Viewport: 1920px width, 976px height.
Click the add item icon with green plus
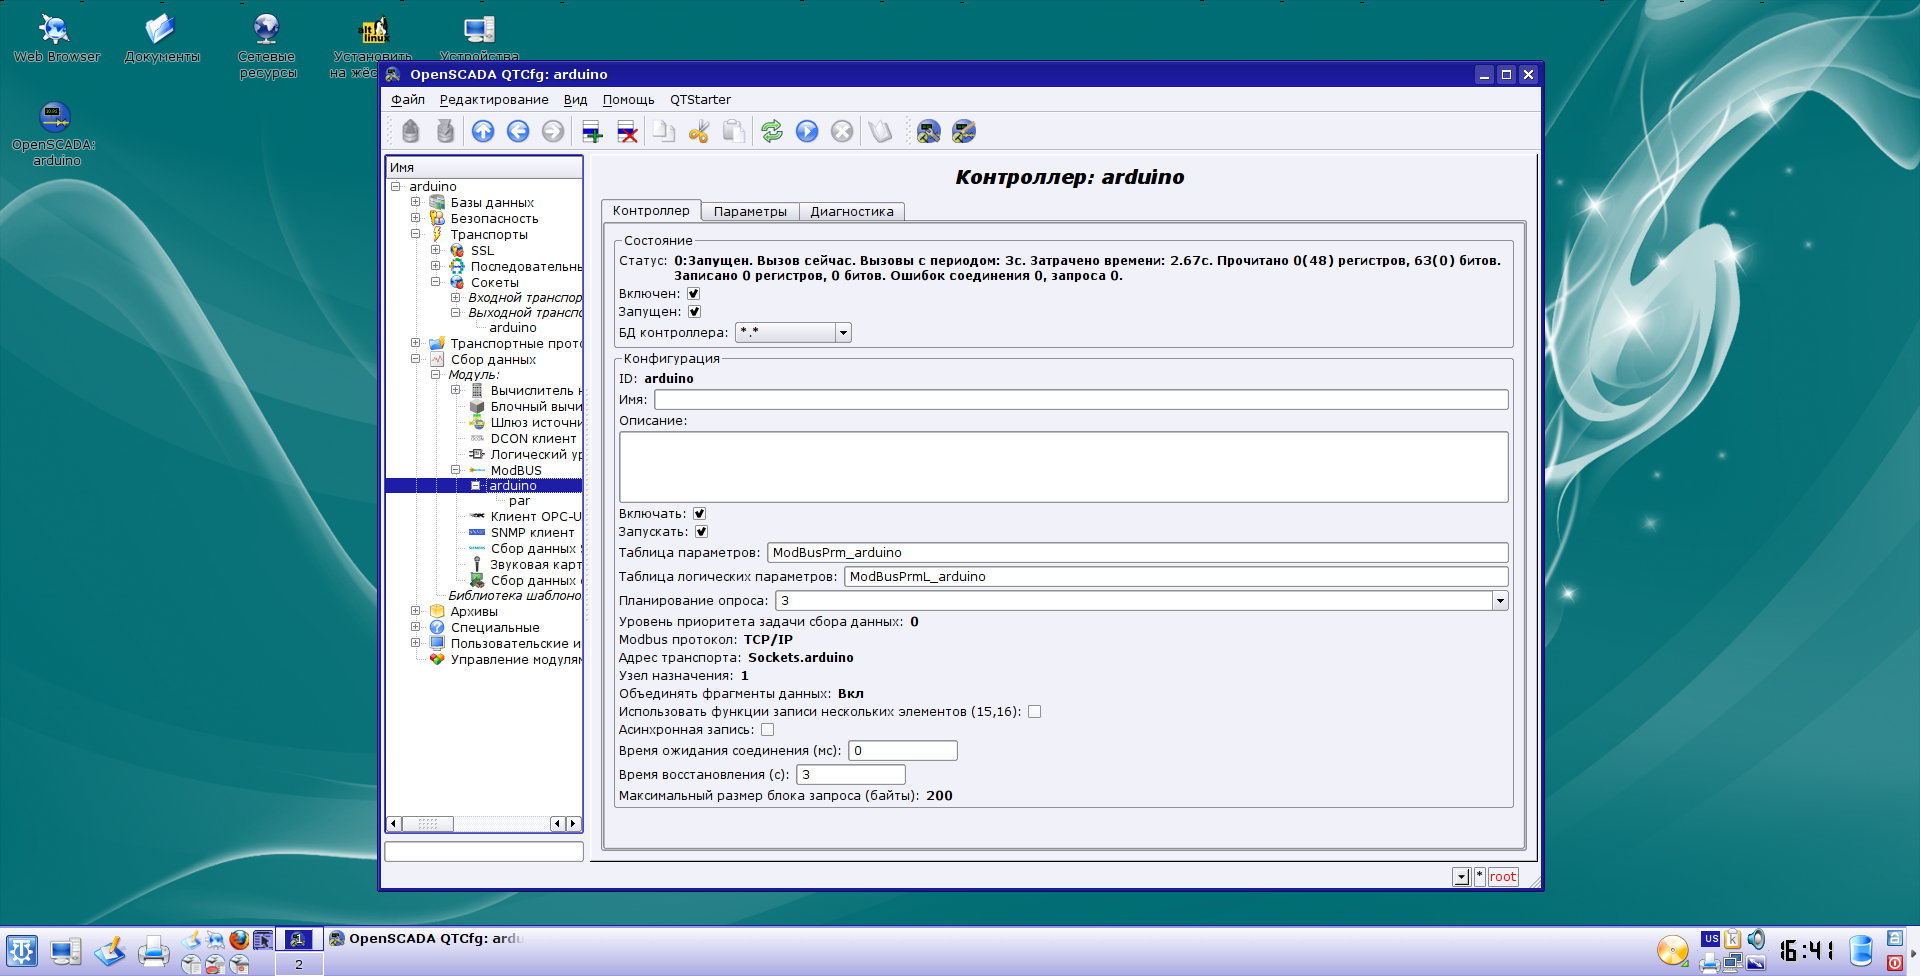pyautogui.click(x=592, y=131)
